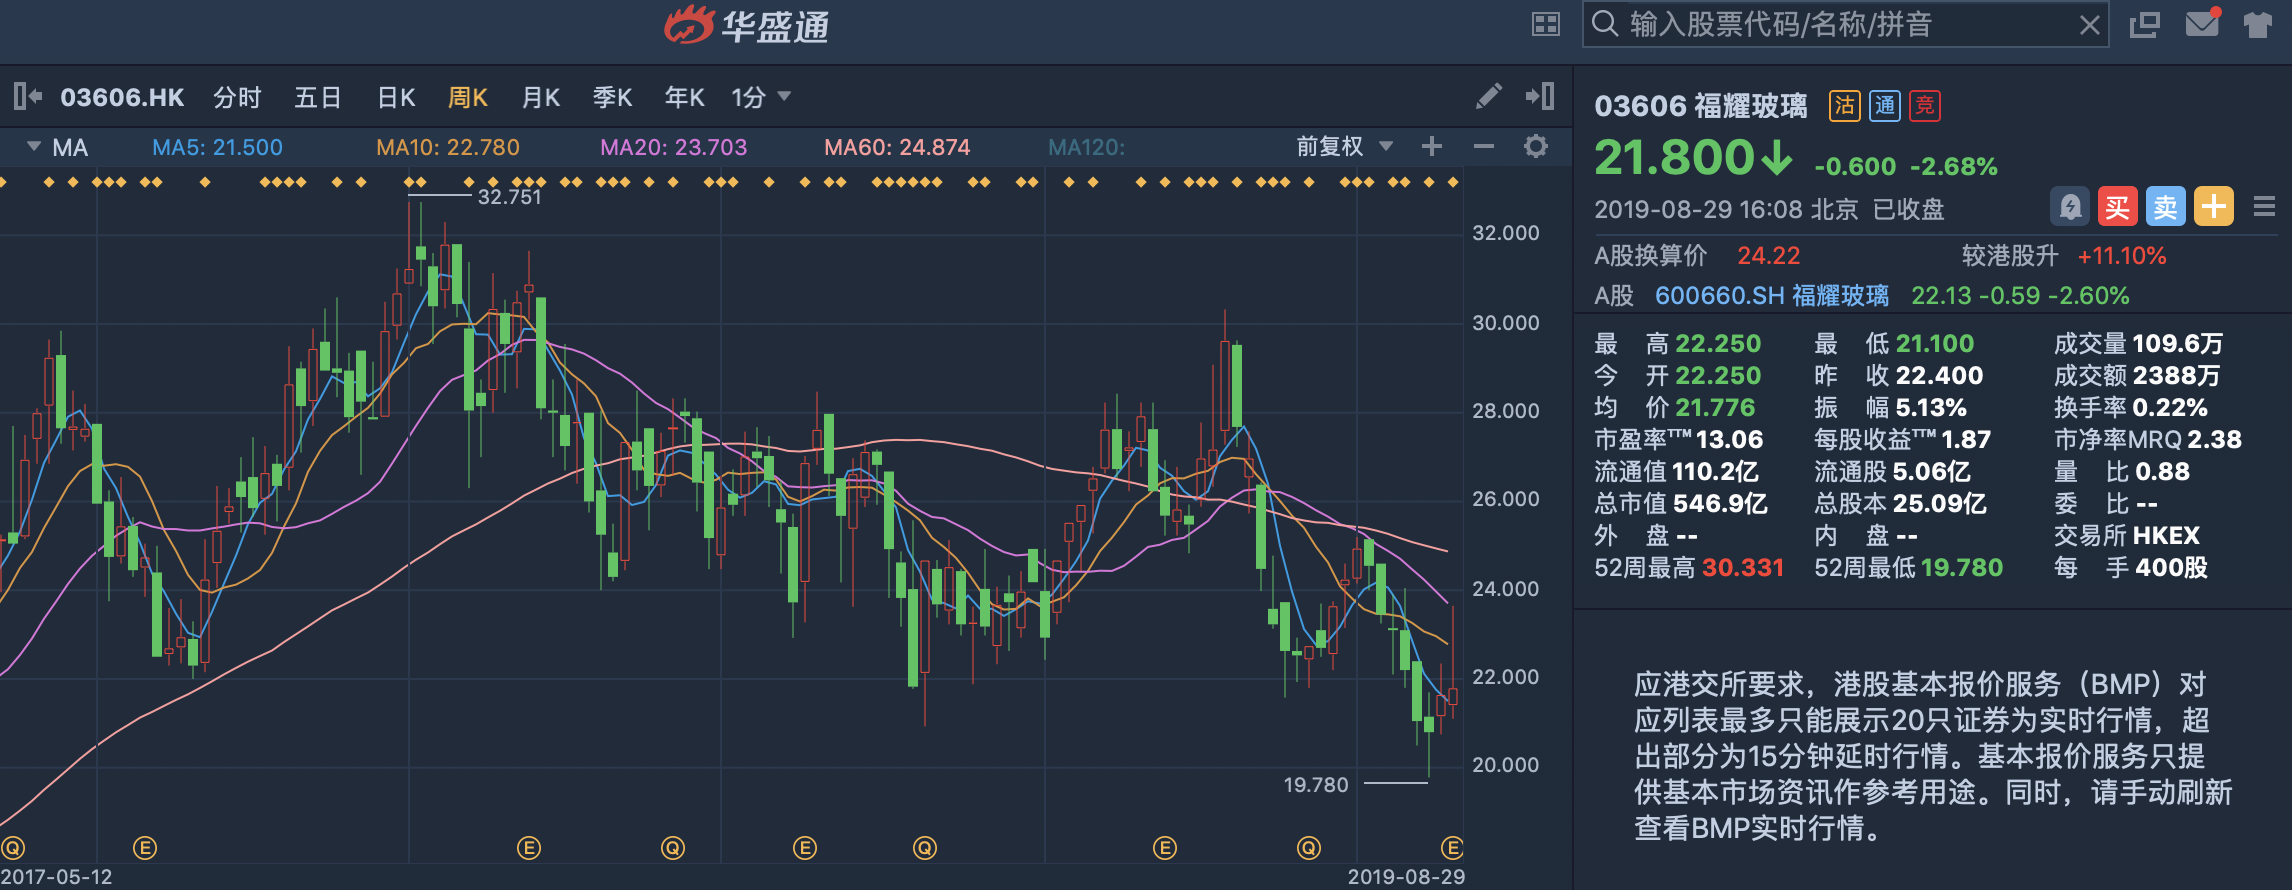Expand the 1分 interval dropdown
2292x890 pixels.
click(x=761, y=97)
